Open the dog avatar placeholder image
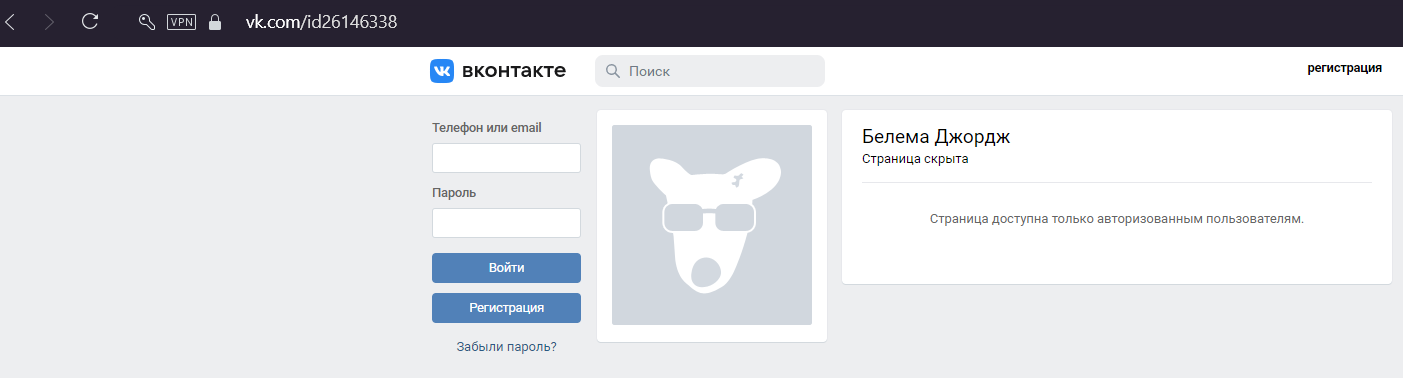 712,225
